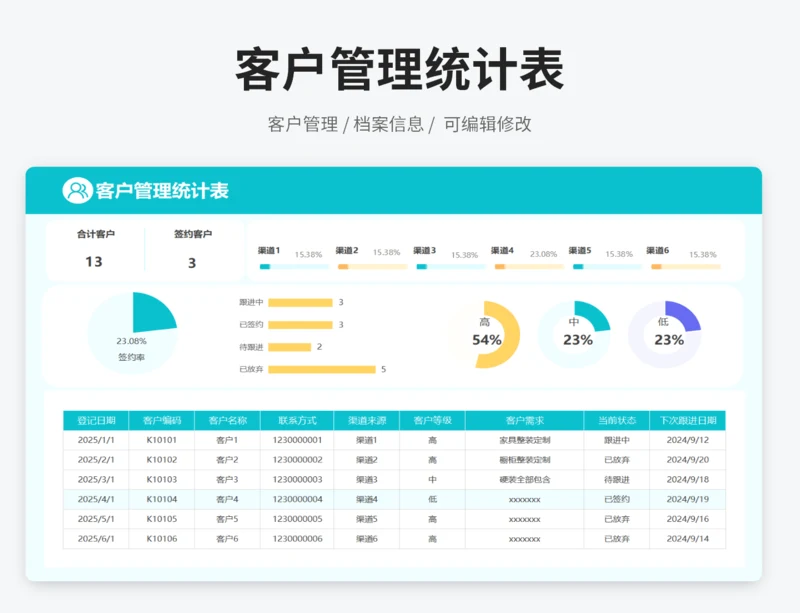Select the cell 2025/6/1

(x=96, y=539)
